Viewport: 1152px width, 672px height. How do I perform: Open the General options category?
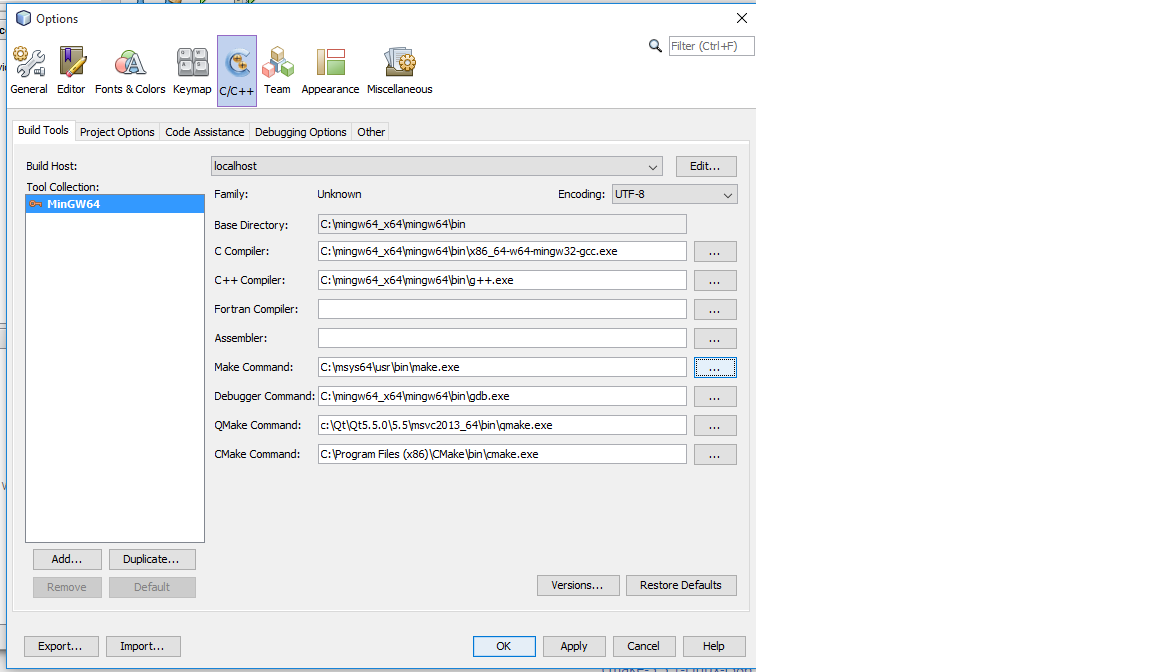pos(29,70)
